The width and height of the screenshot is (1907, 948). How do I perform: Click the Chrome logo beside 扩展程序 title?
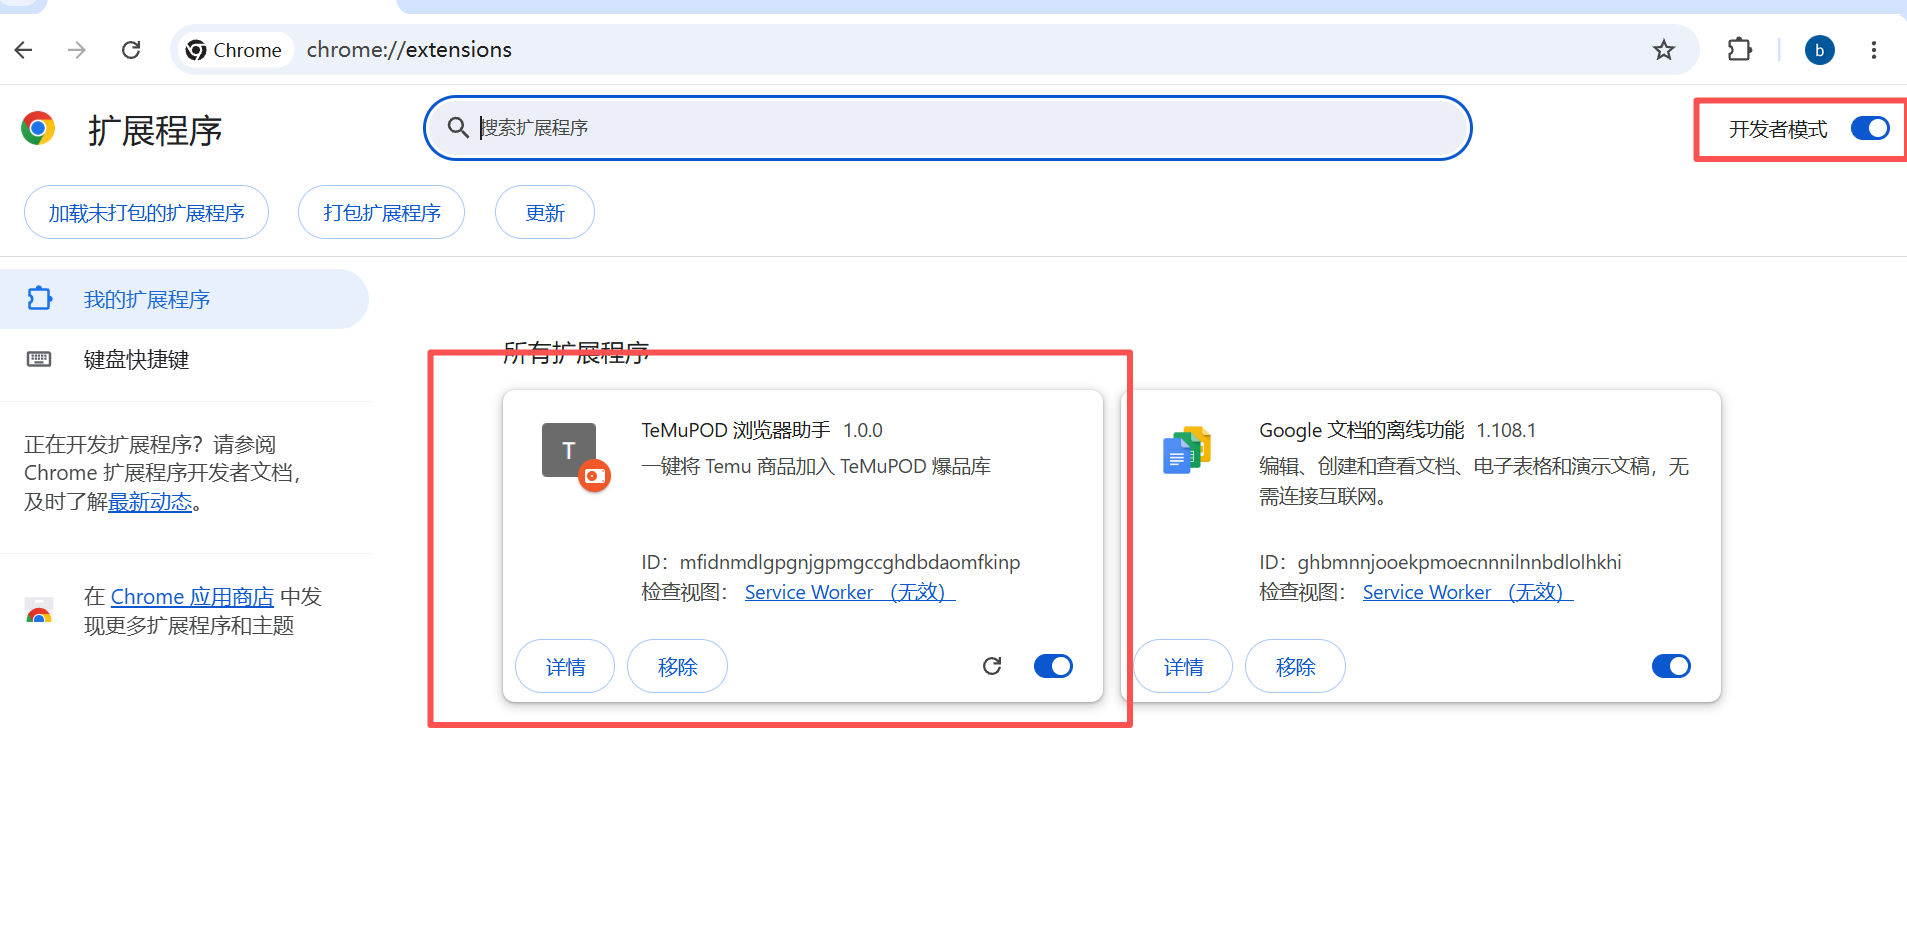[38, 129]
